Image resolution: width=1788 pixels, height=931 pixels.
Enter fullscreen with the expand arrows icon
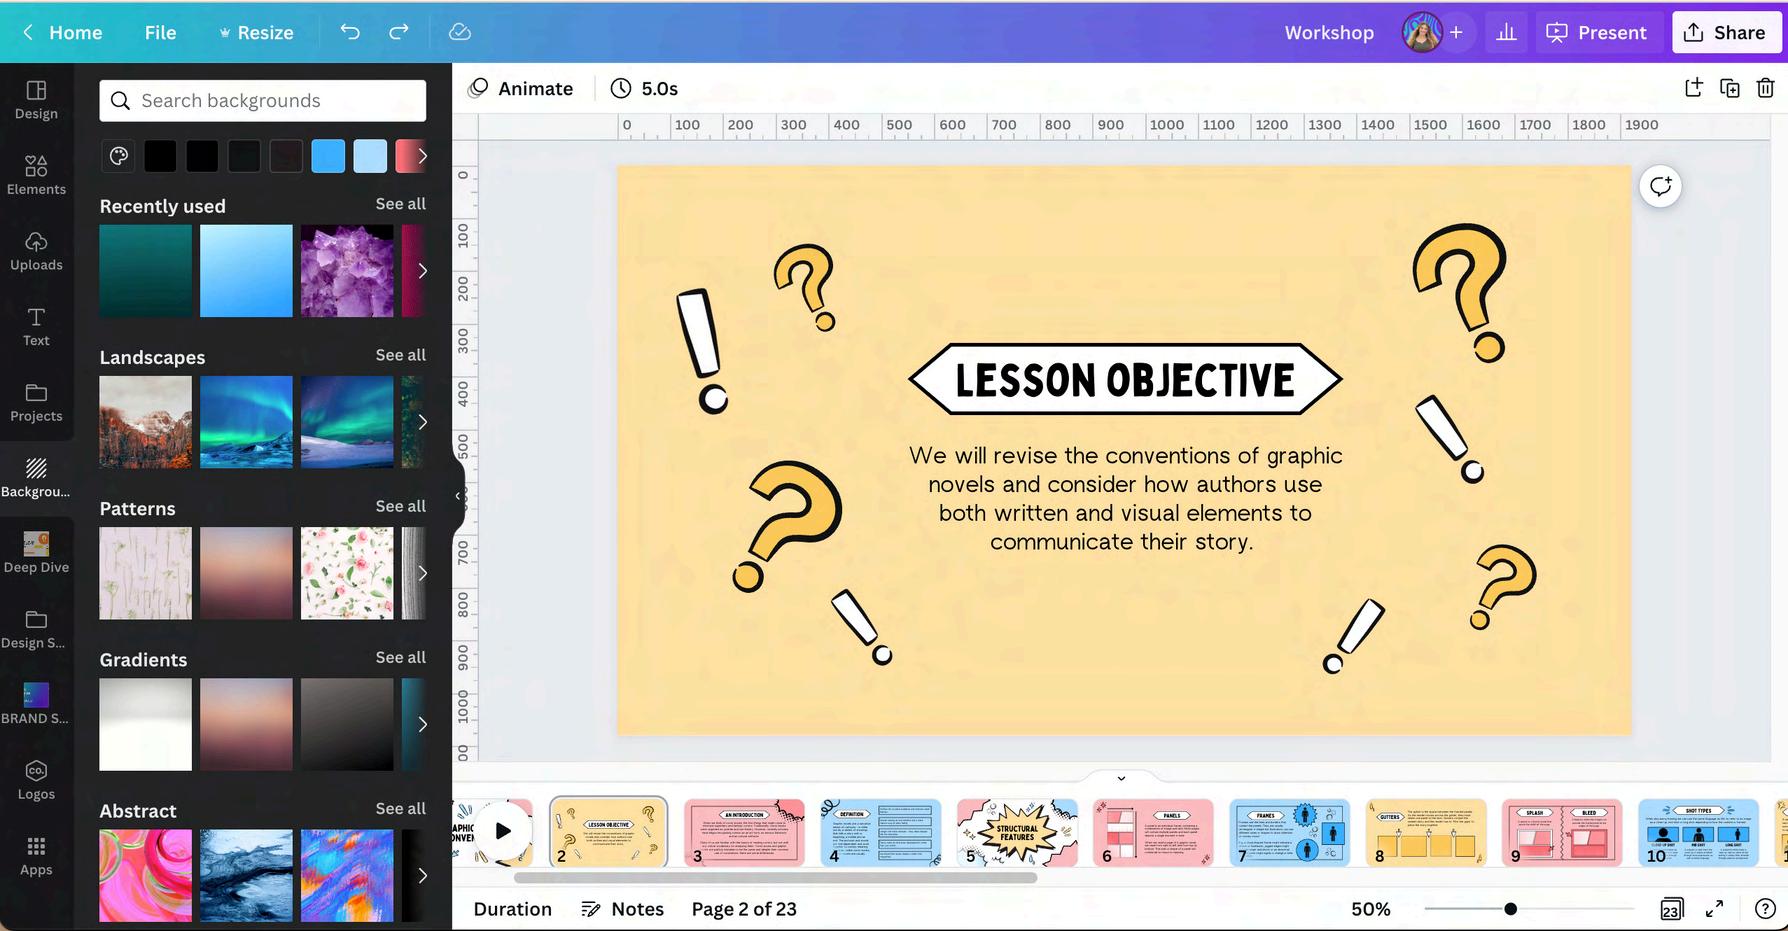1714,909
